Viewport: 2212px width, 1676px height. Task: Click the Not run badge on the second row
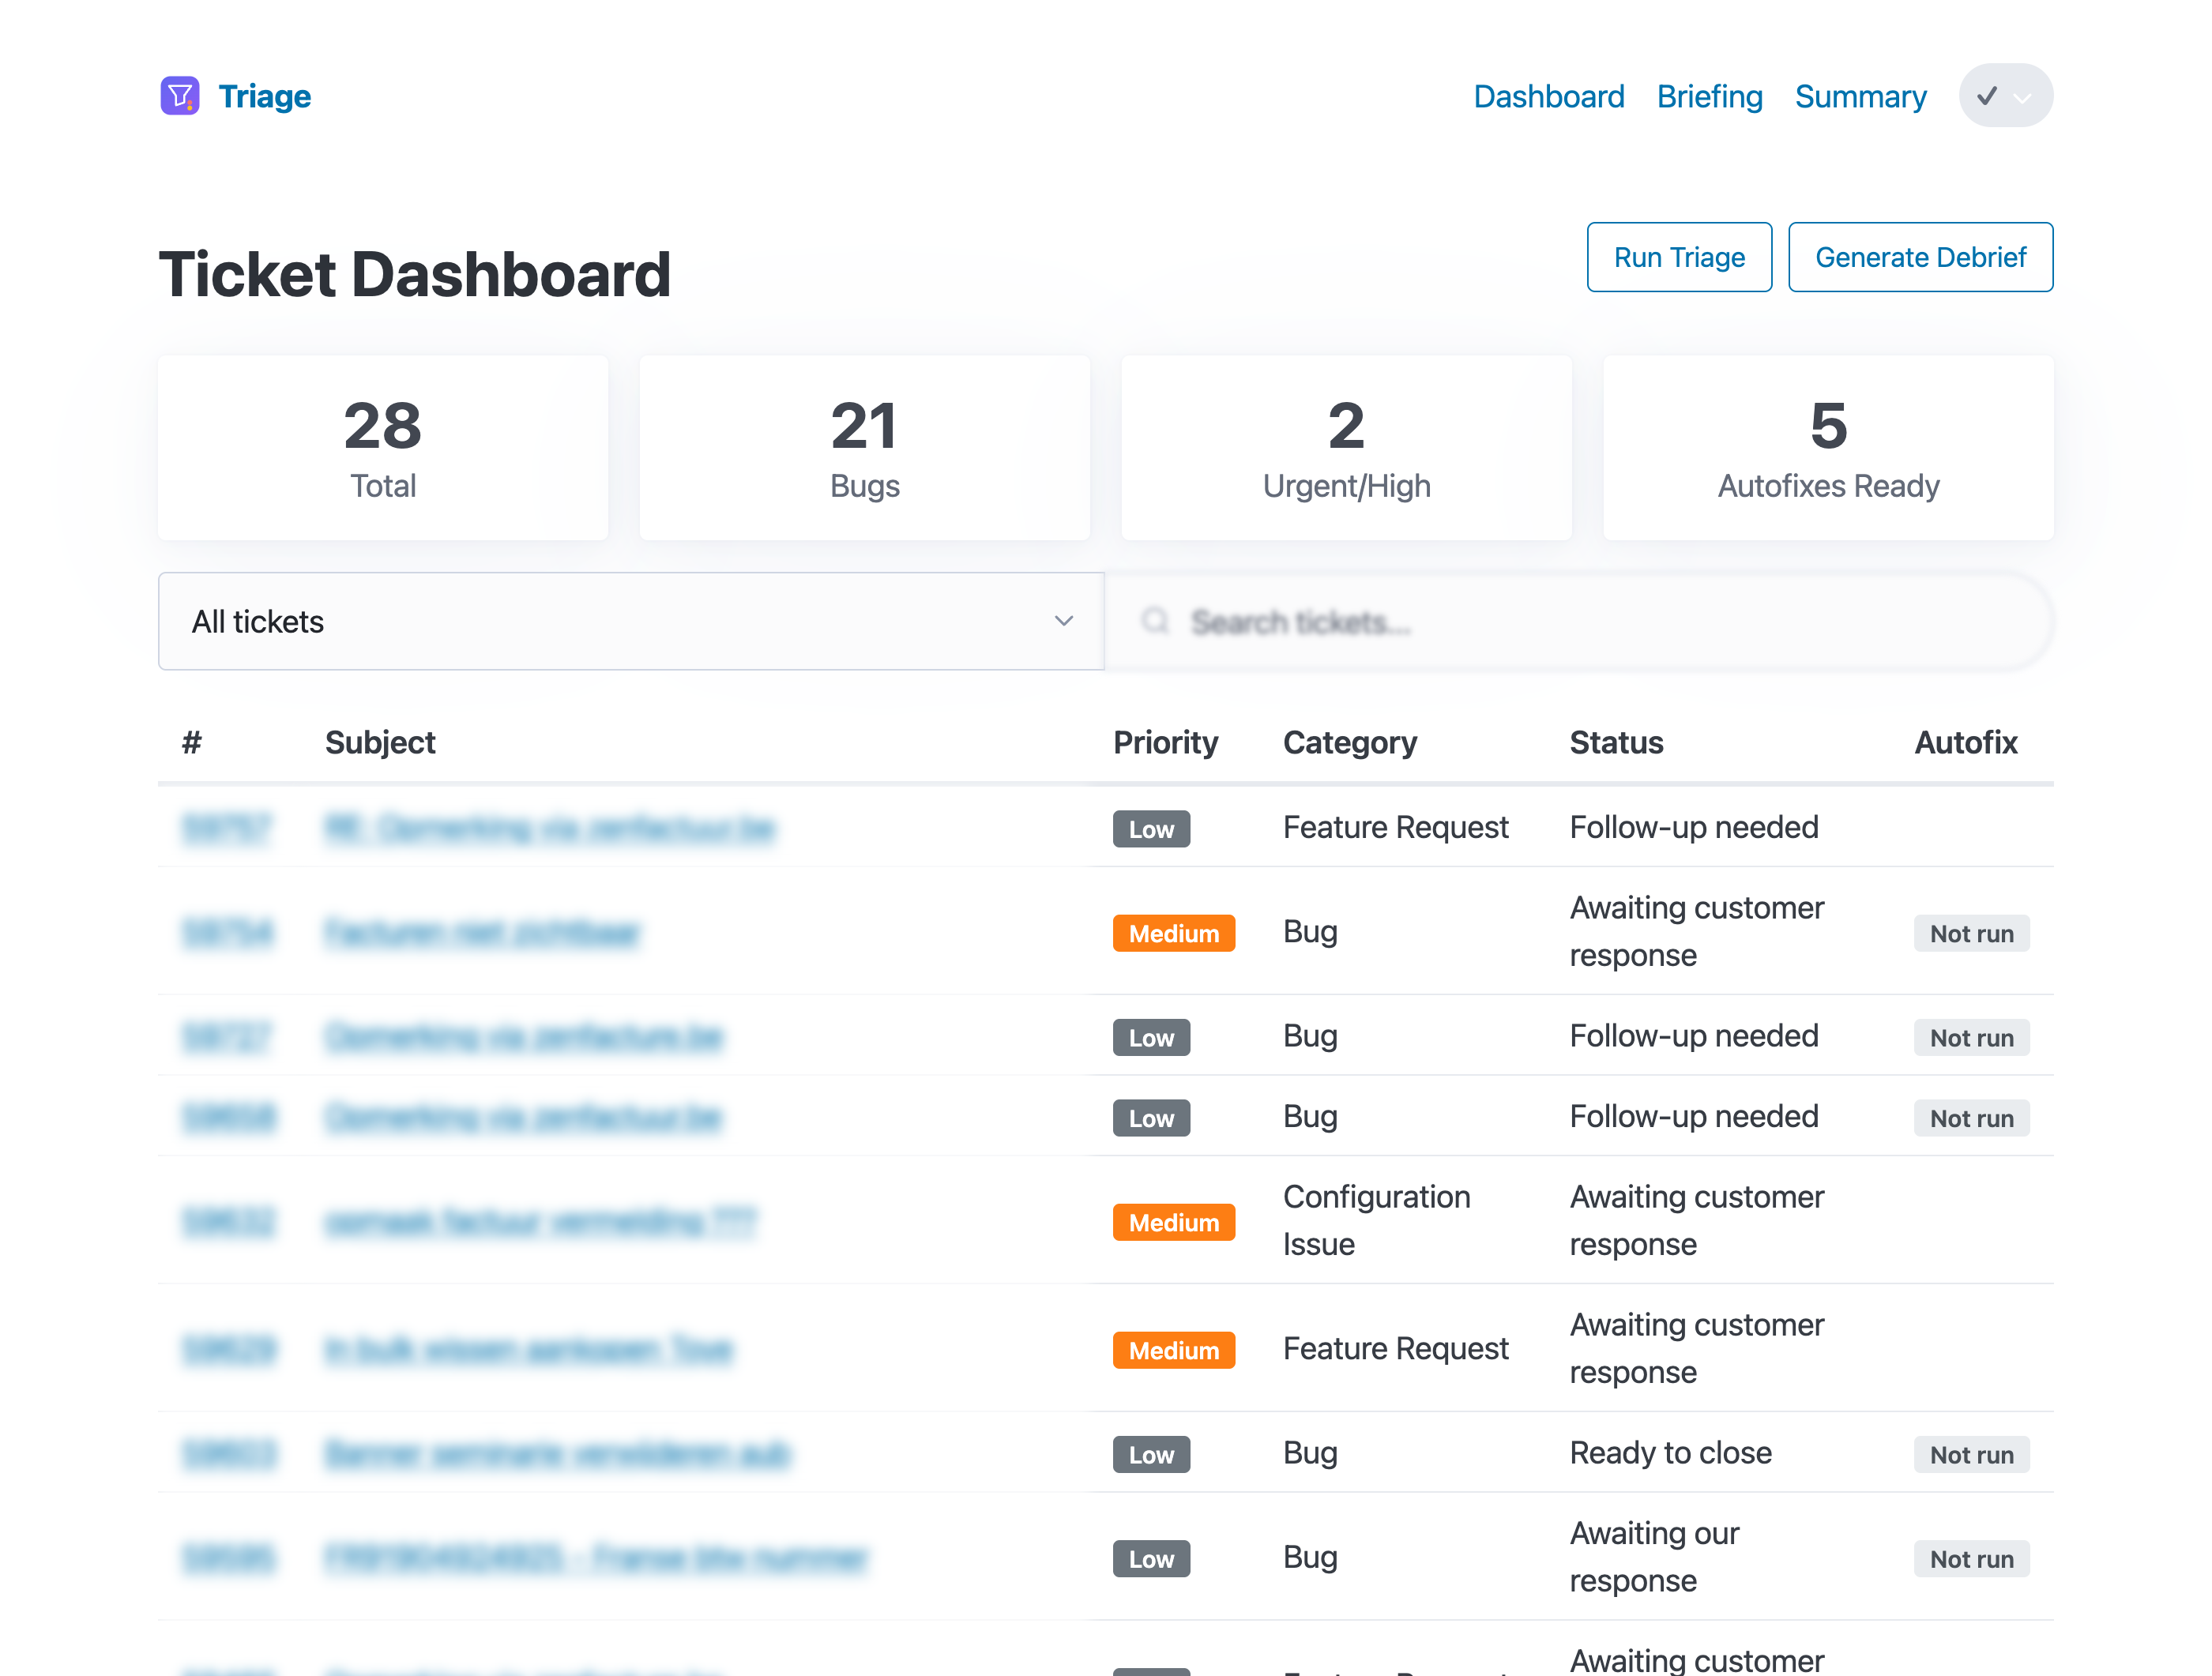pos(1971,933)
